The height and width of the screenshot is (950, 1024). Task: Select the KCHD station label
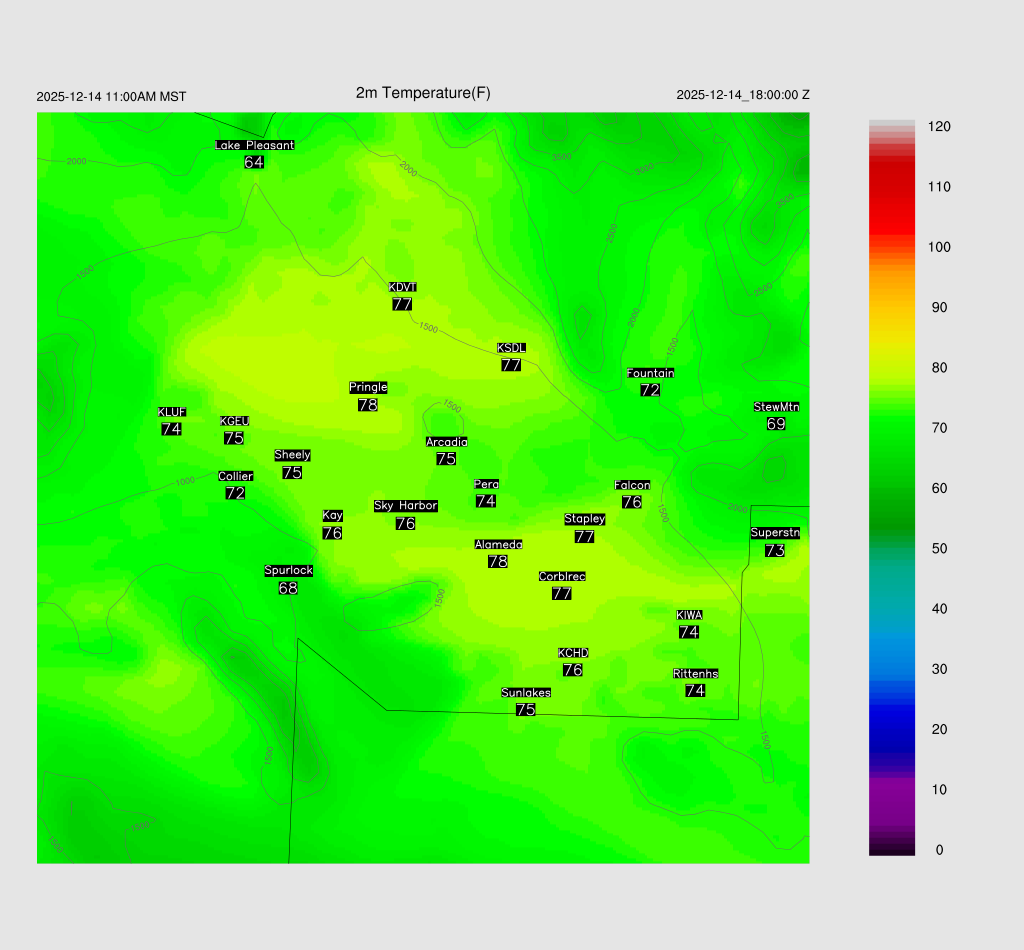[x=573, y=653]
